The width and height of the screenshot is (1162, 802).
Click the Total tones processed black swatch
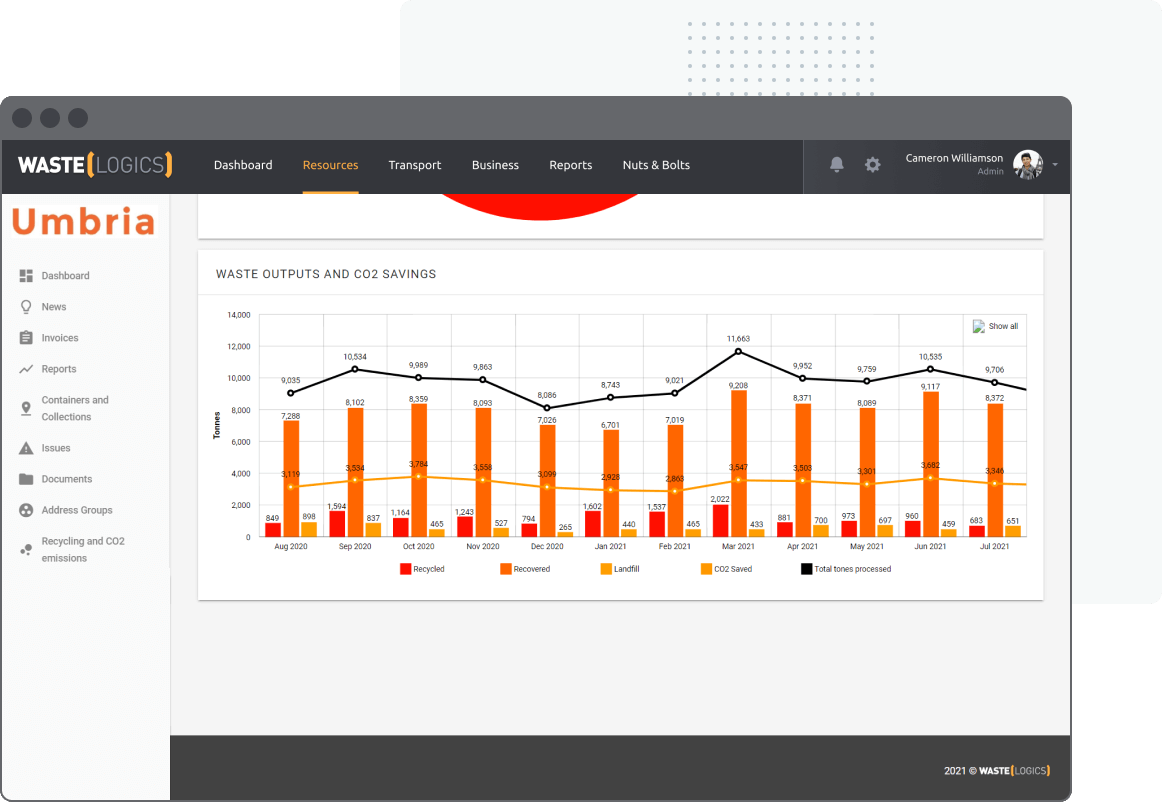(806, 569)
